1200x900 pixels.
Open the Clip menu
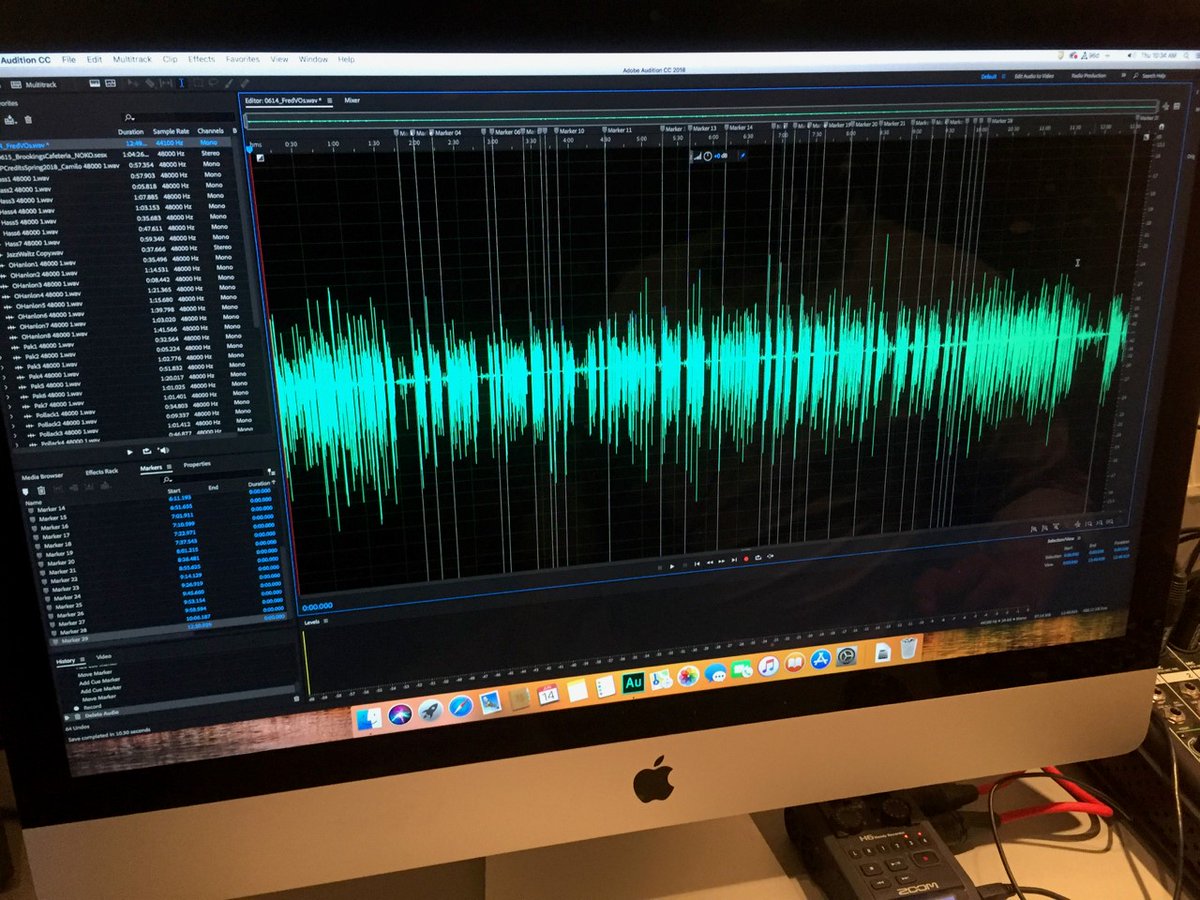tap(170, 59)
